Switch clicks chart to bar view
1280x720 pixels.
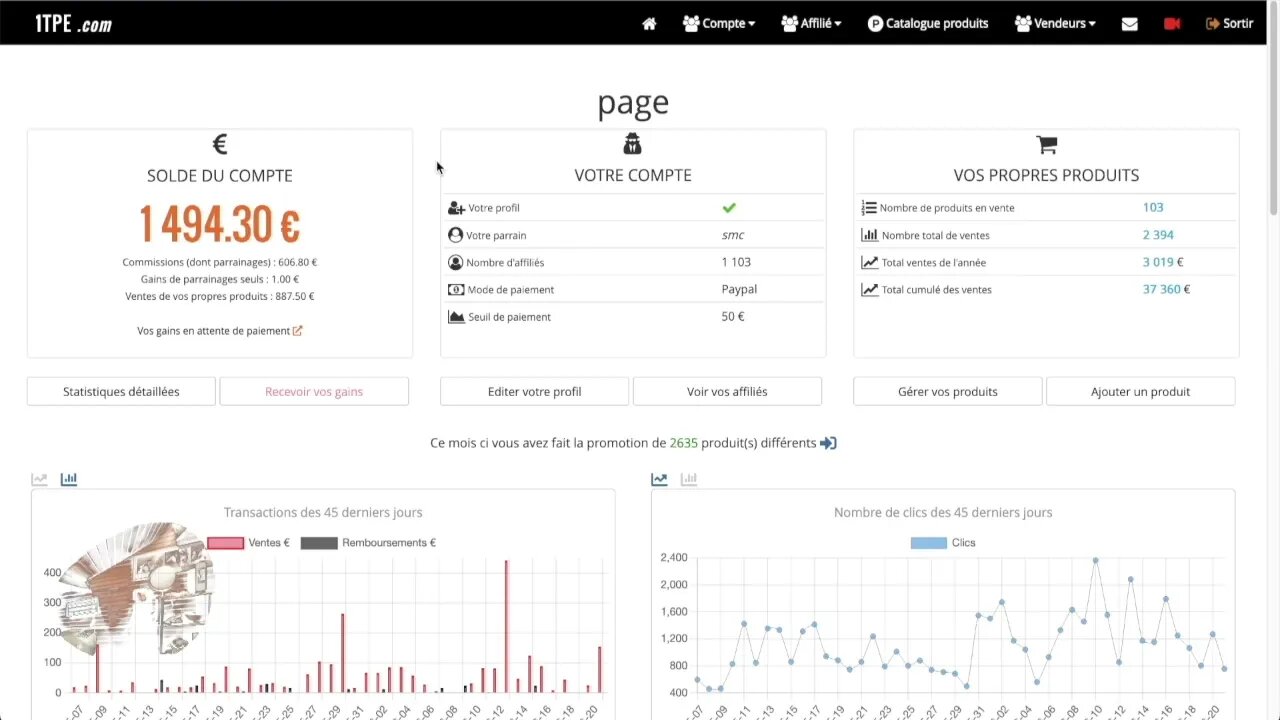coord(689,479)
